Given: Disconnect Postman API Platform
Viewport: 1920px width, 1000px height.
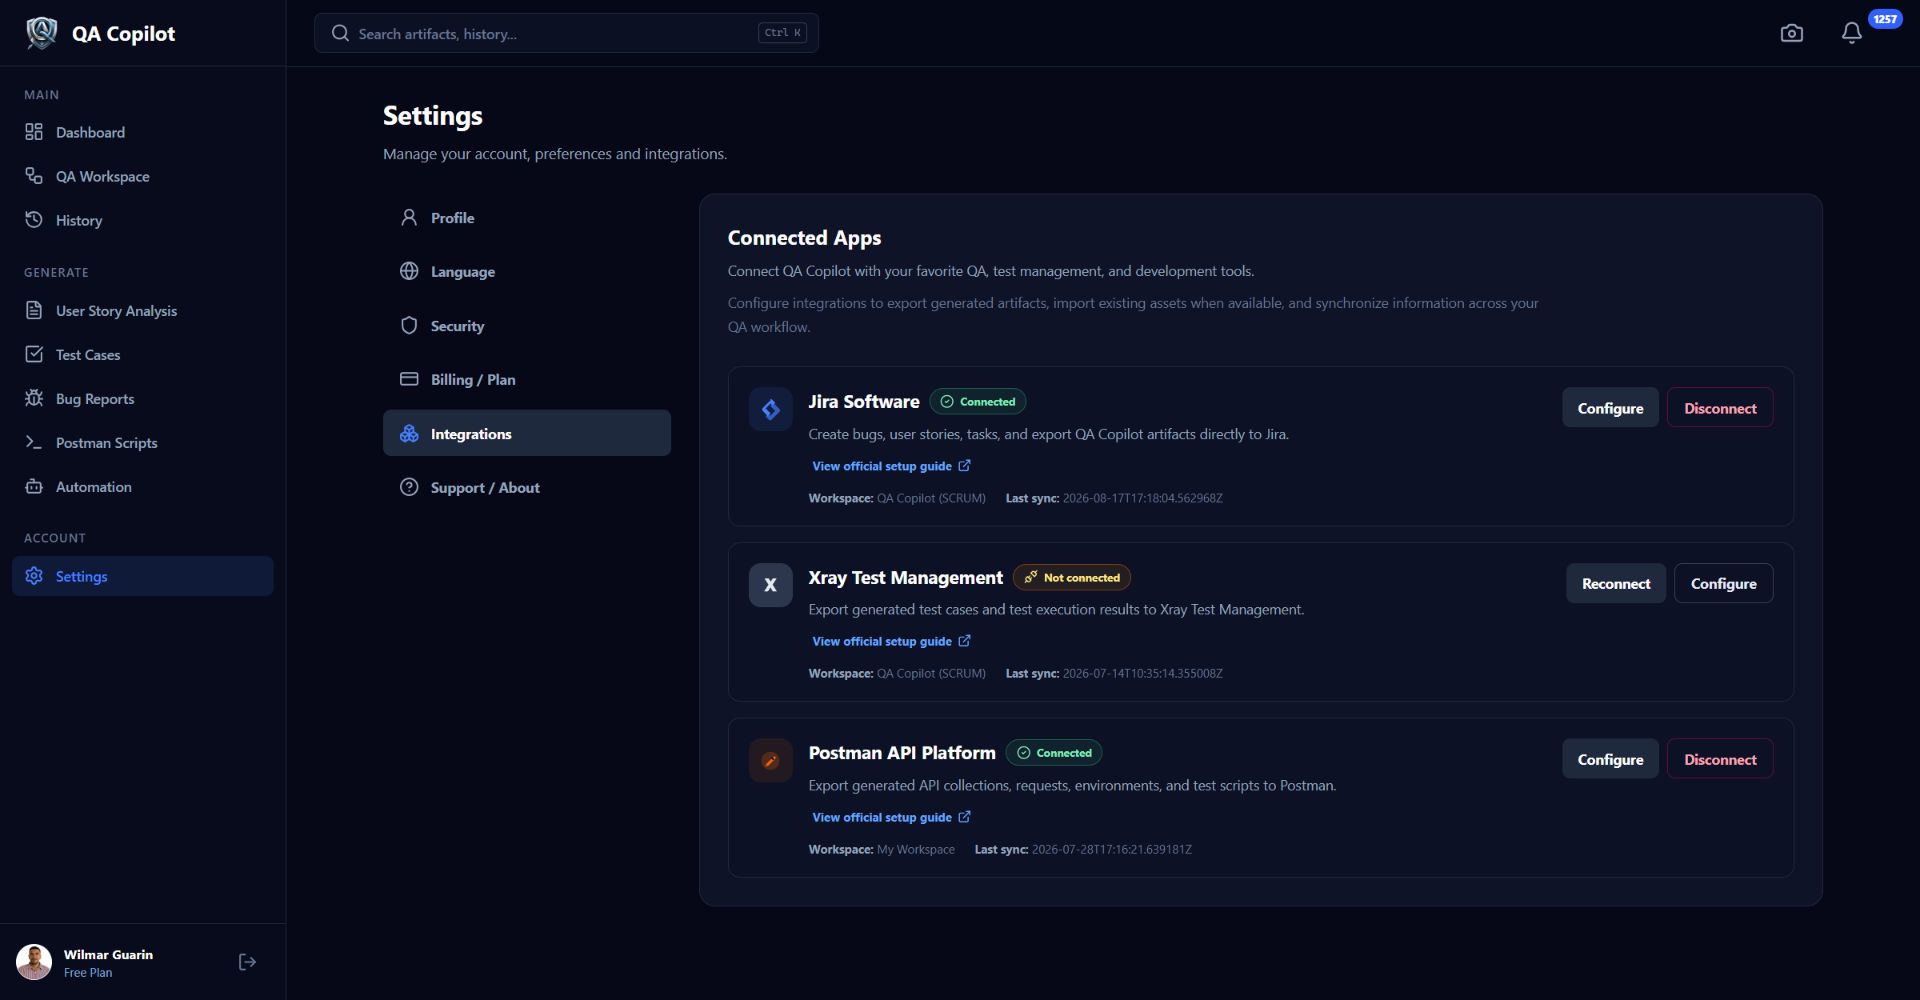Looking at the screenshot, I should (1720, 759).
